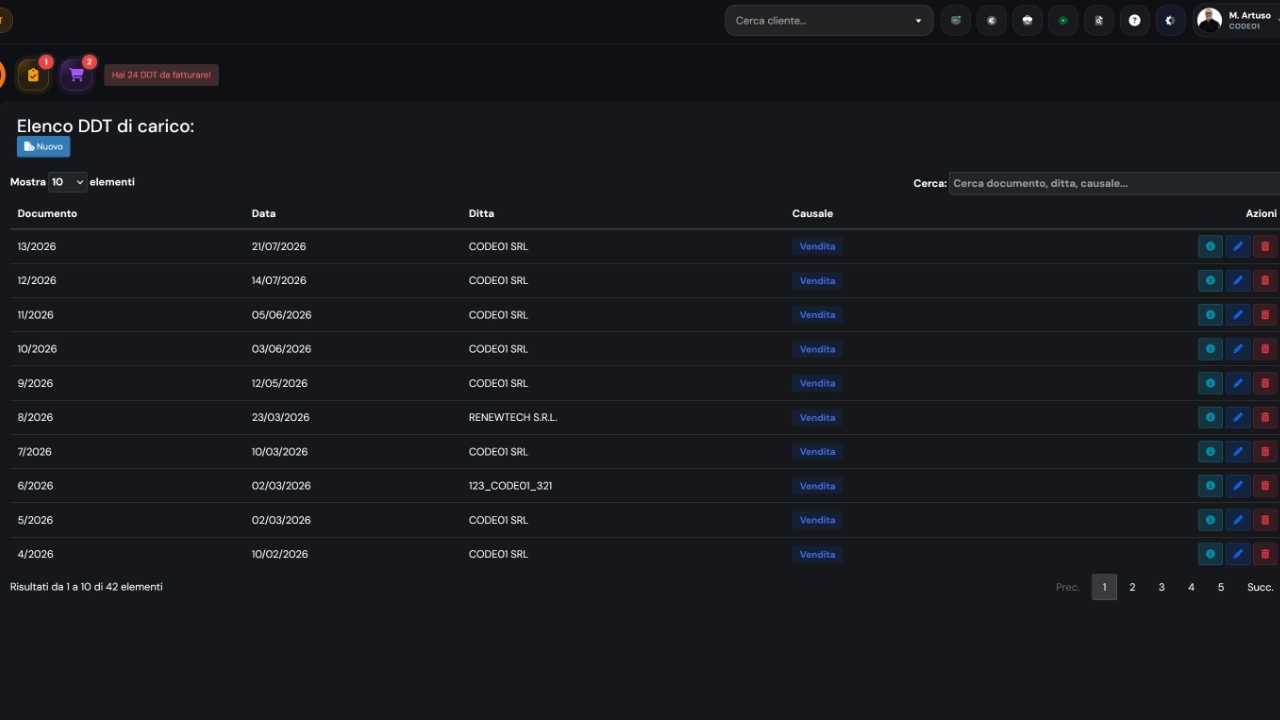The image size is (1280, 720).
Task: Click document number 4/2026
Action: pyautogui.click(x=35, y=554)
